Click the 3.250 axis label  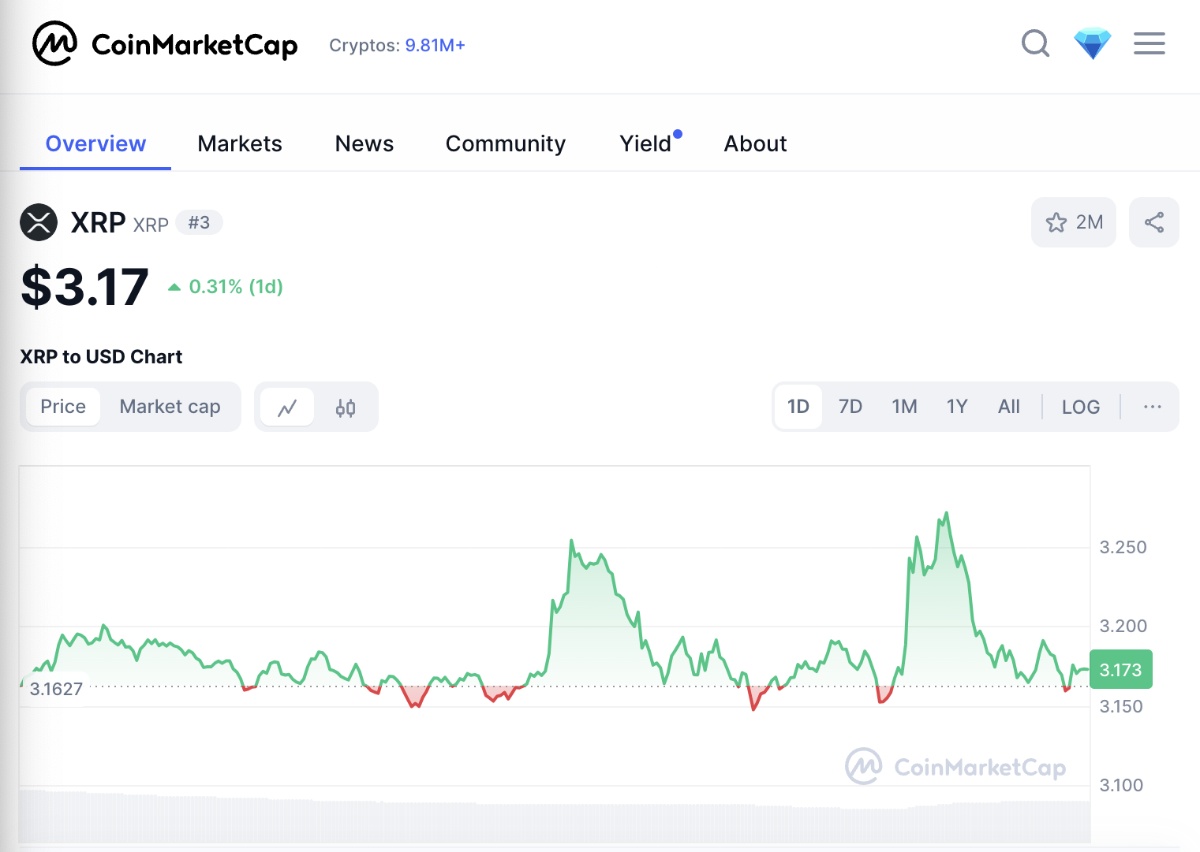pos(1123,547)
